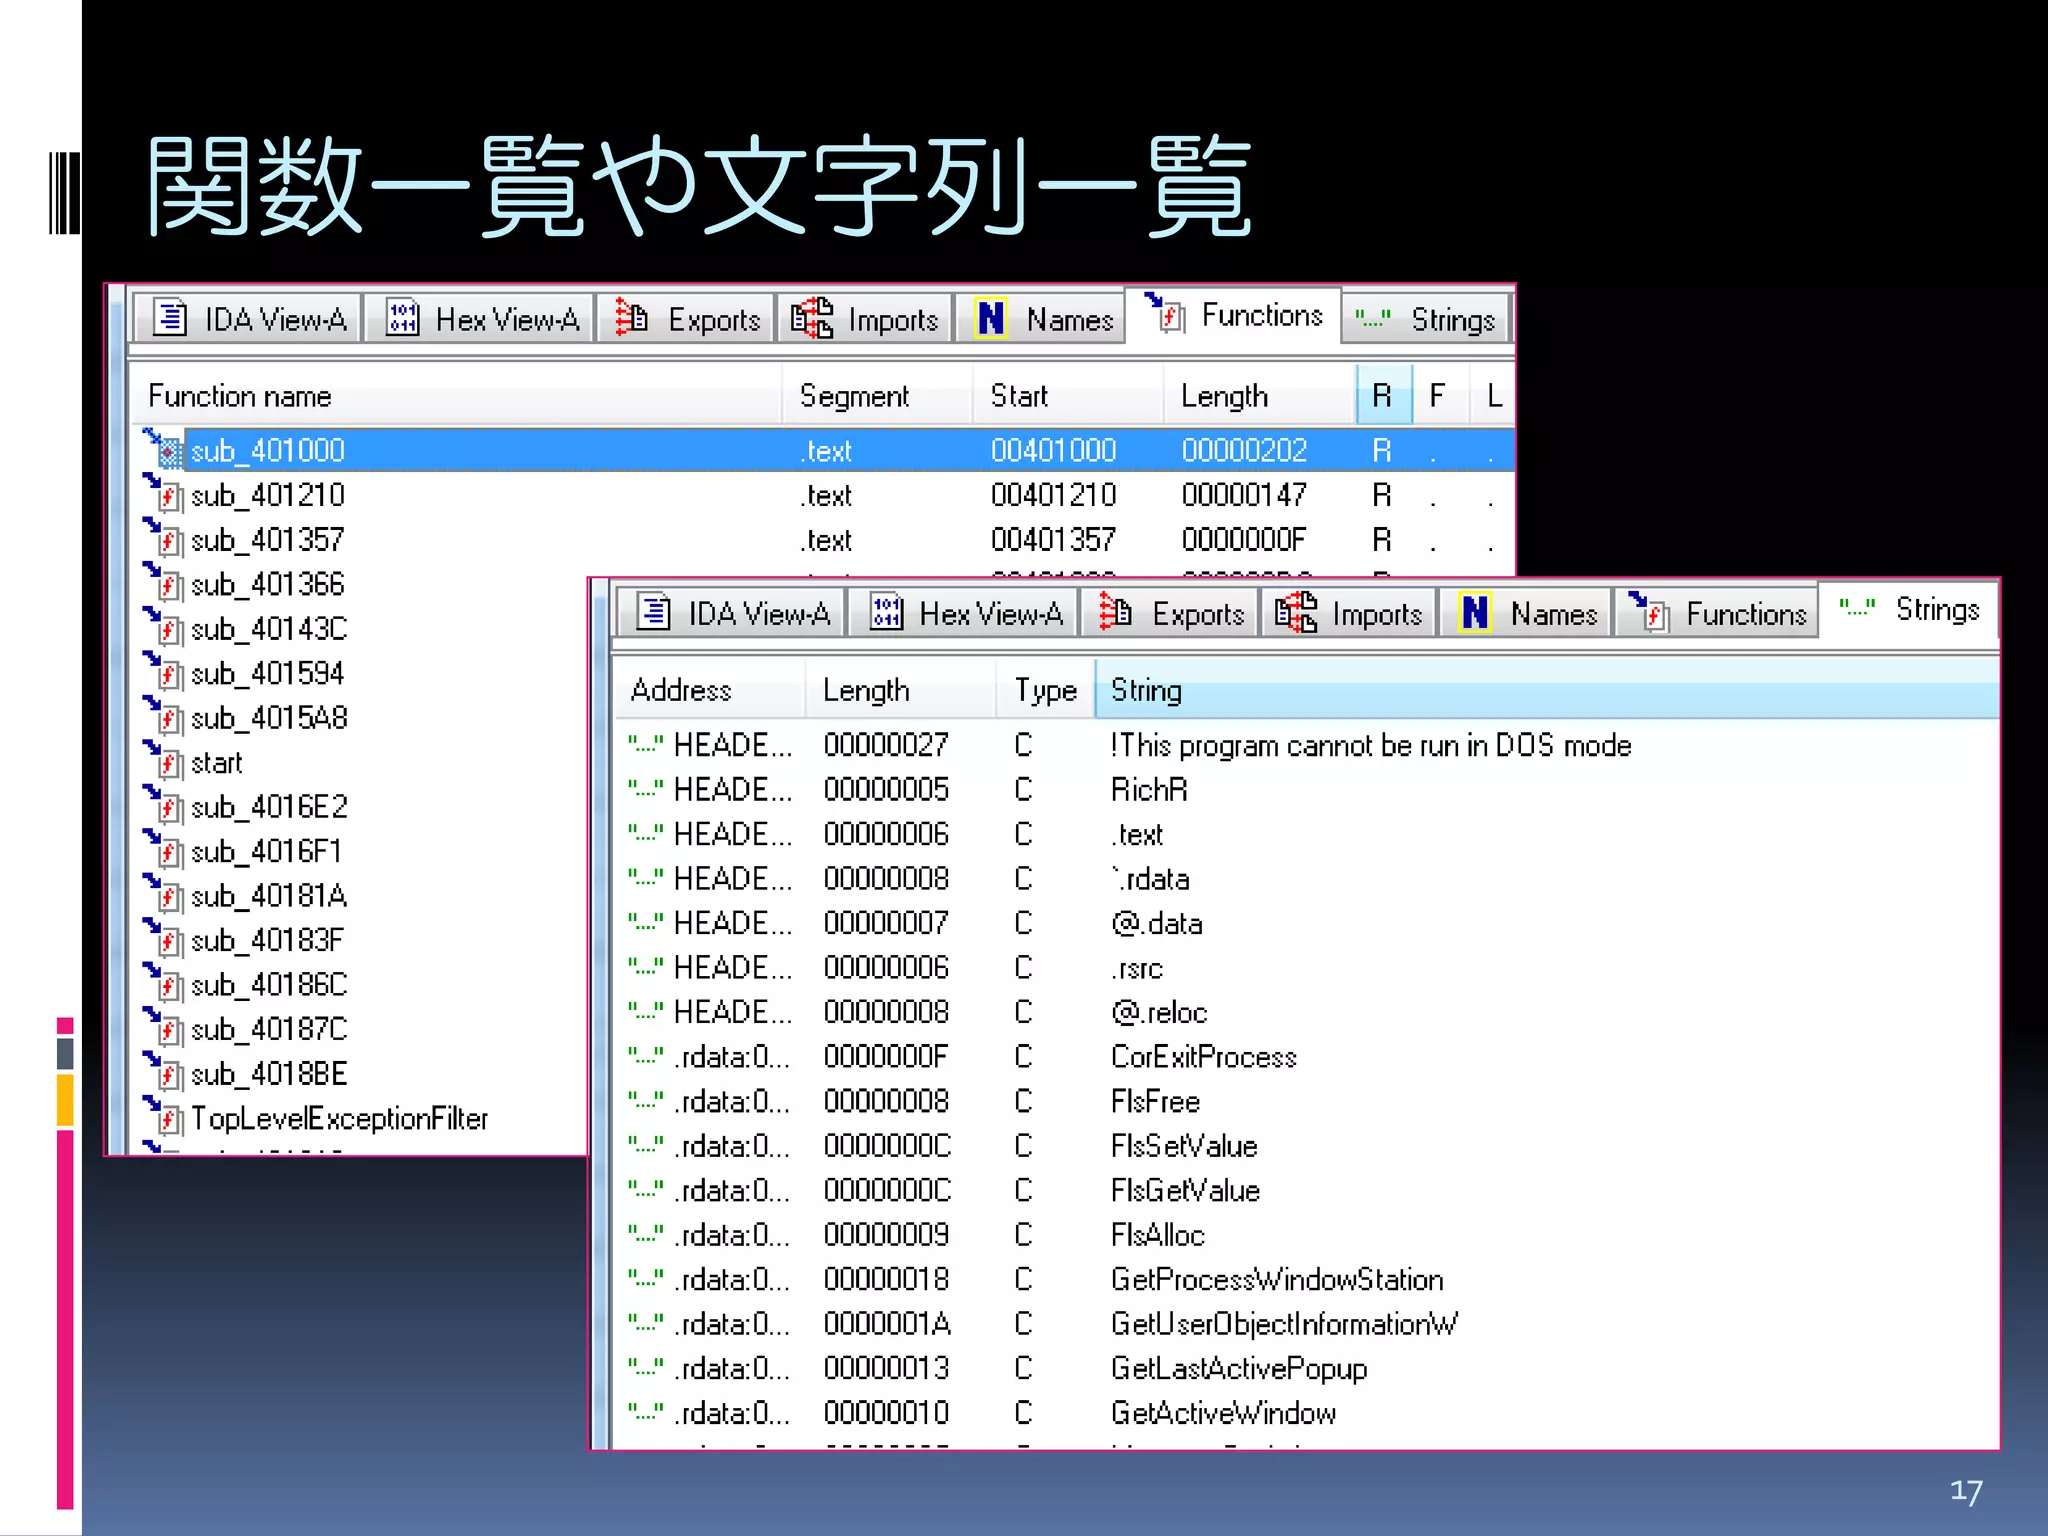The image size is (2048, 1536).
Task: Sort strings by Type column header
Action: click(1045, 690)
